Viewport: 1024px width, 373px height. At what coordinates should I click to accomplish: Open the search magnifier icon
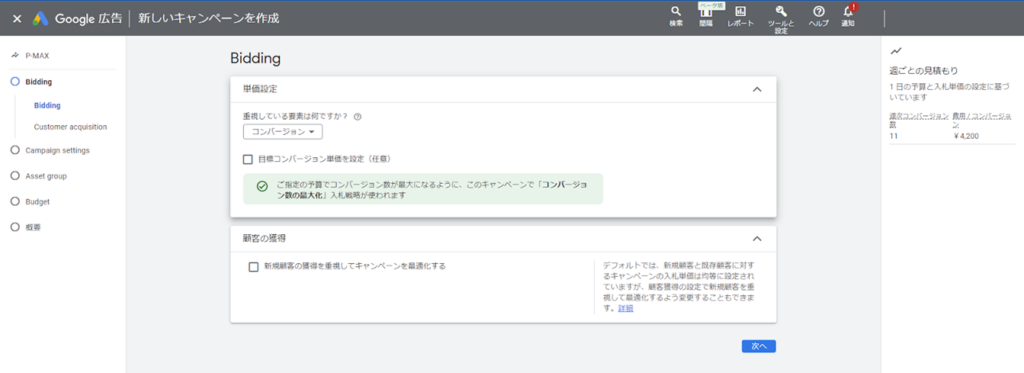coord(676,11)
